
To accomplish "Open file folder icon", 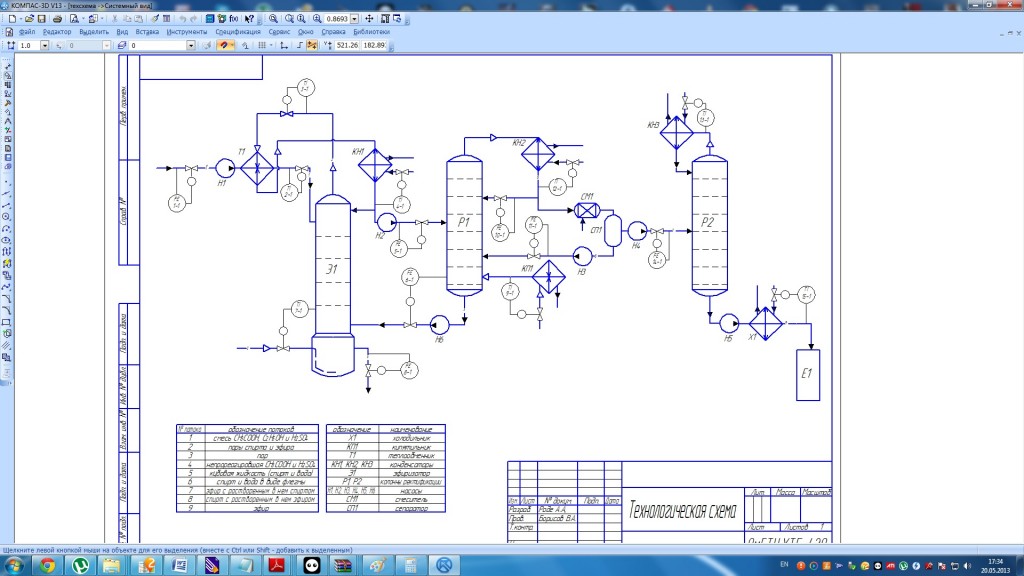I will (29, 19).
